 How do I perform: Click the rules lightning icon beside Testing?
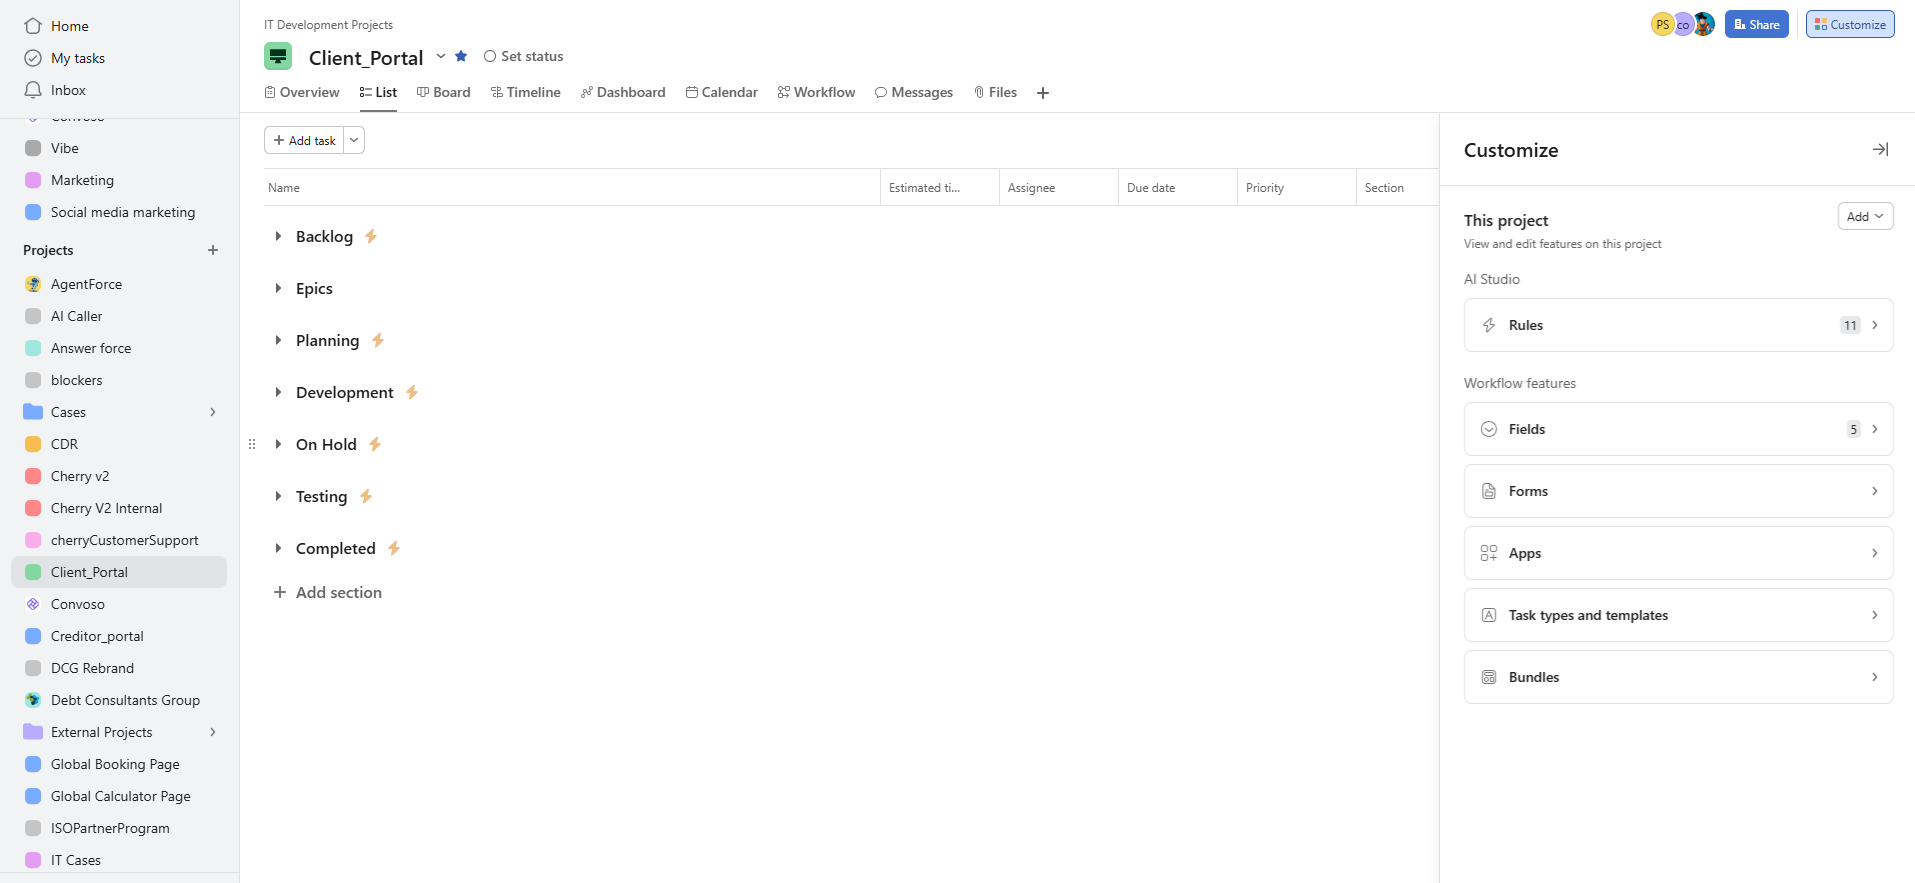(366, 496)
